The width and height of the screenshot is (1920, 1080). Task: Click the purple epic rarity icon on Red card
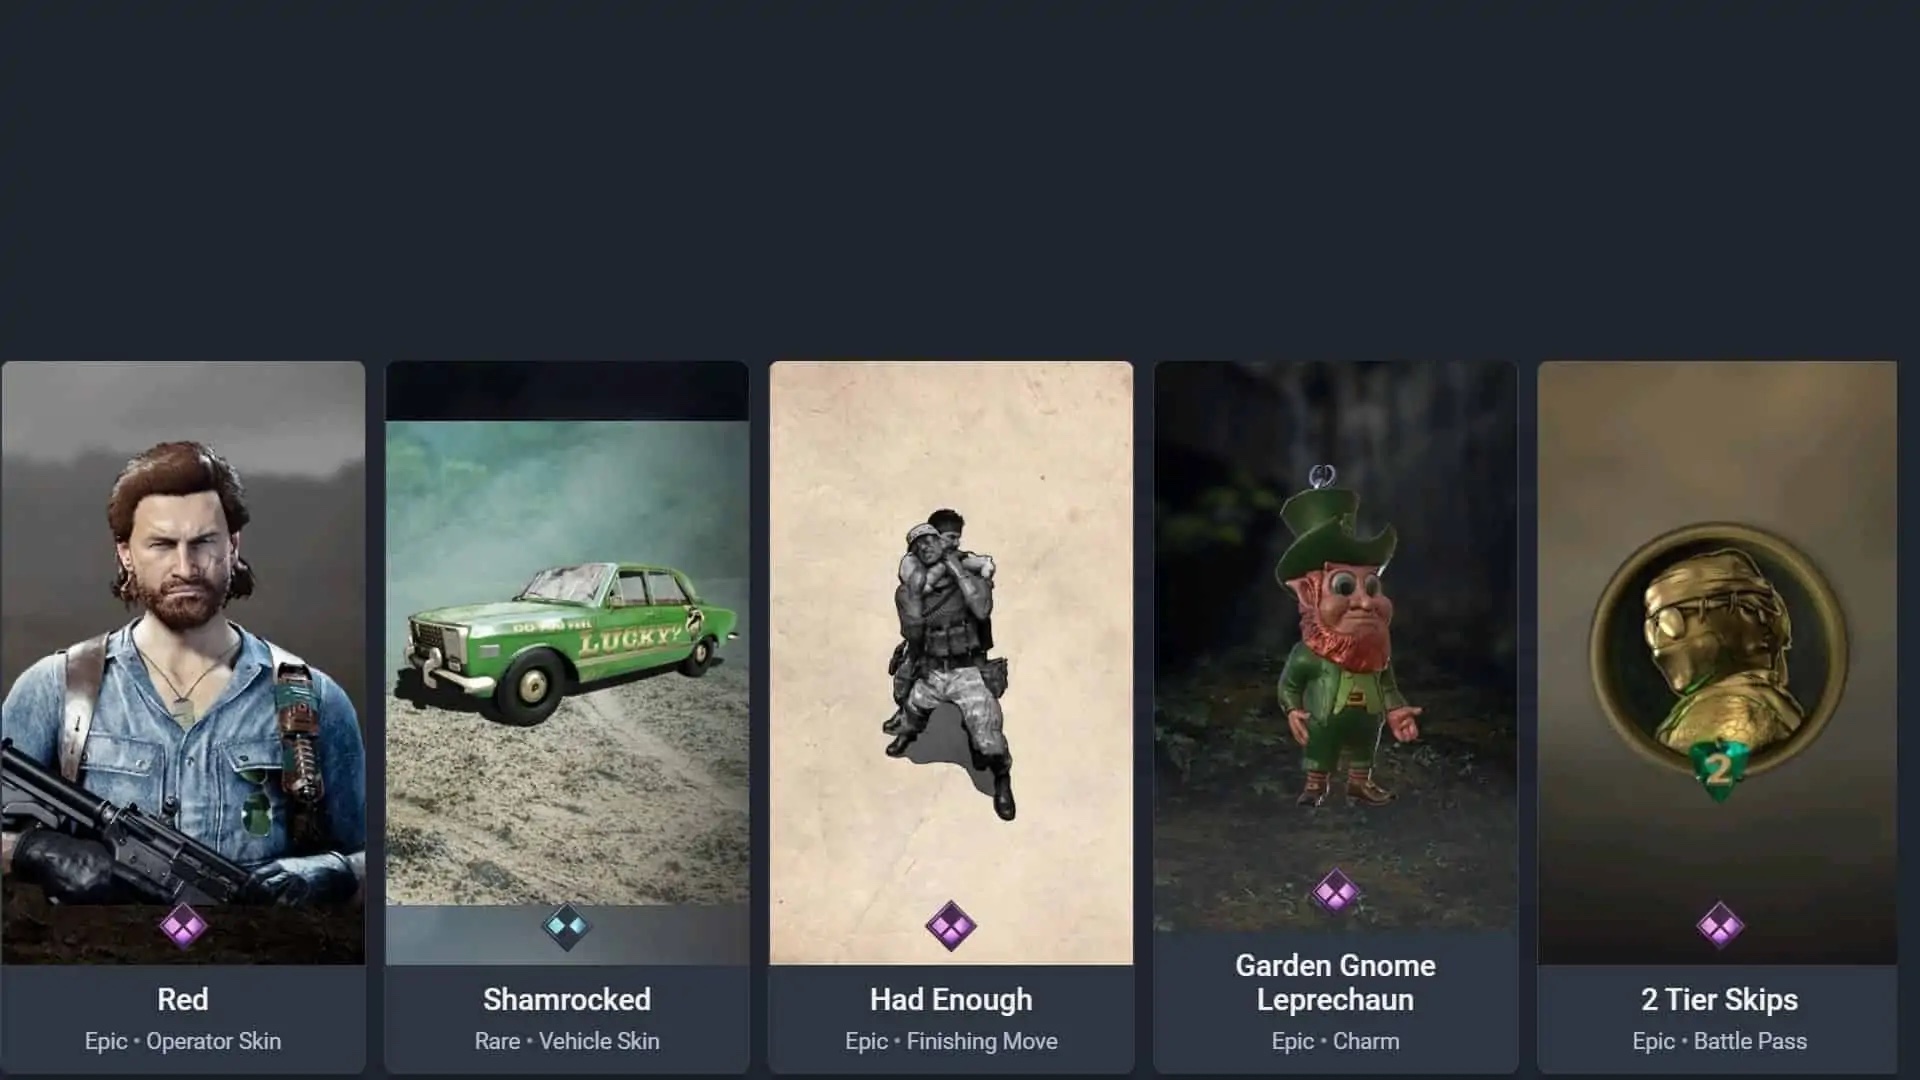(183, 926)
